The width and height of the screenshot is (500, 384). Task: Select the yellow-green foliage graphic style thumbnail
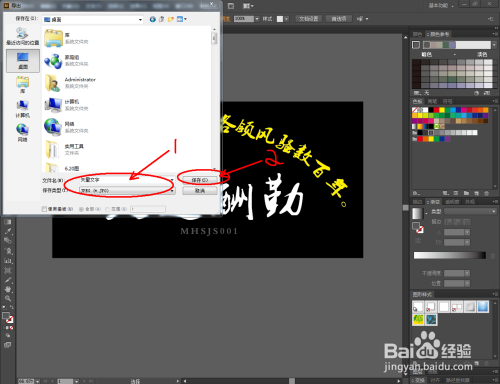click(x=418, y=320)
